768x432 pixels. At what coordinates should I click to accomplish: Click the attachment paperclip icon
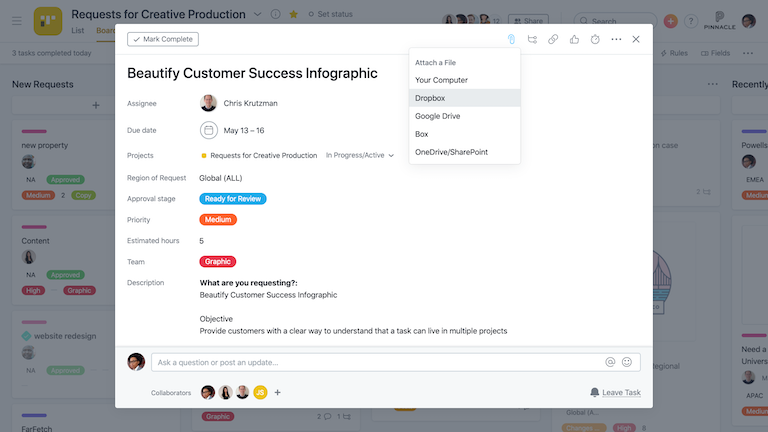(x=510, y=39)
